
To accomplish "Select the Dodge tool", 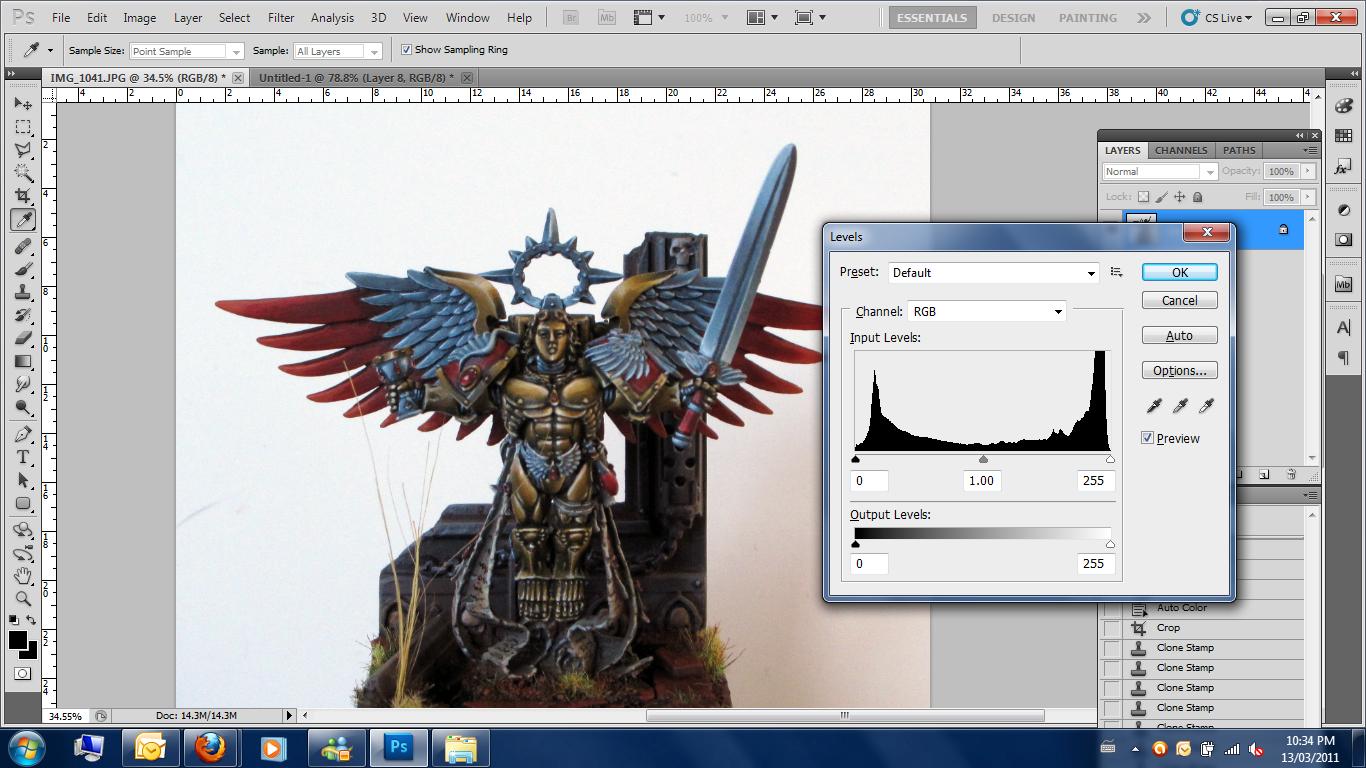I will [23, 407].
